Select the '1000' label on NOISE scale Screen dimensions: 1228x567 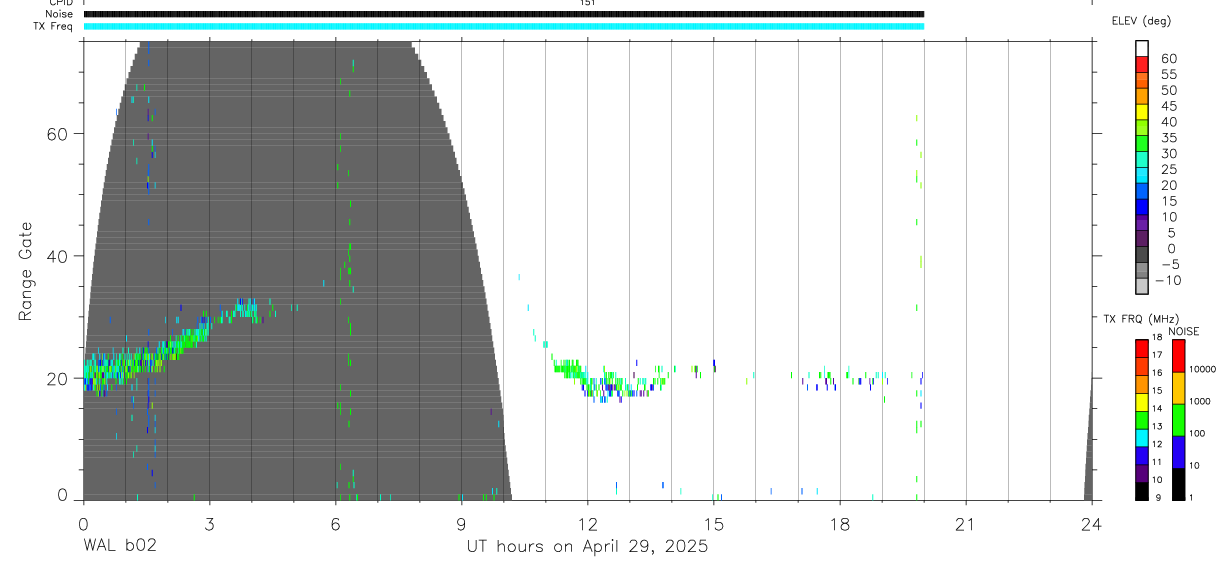1198,401
